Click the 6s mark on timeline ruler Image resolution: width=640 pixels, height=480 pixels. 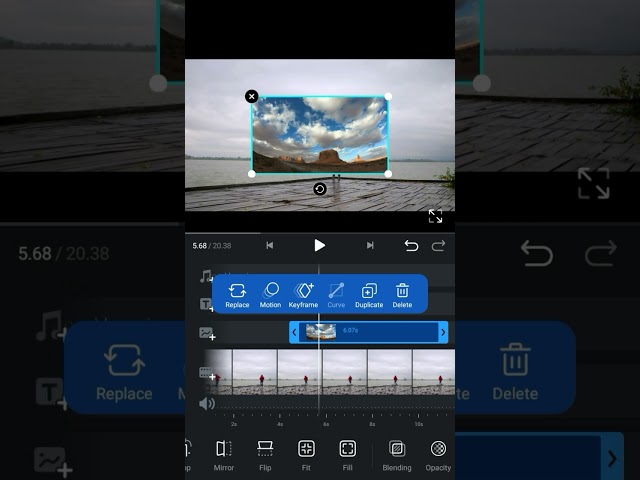tap(326, 424)
